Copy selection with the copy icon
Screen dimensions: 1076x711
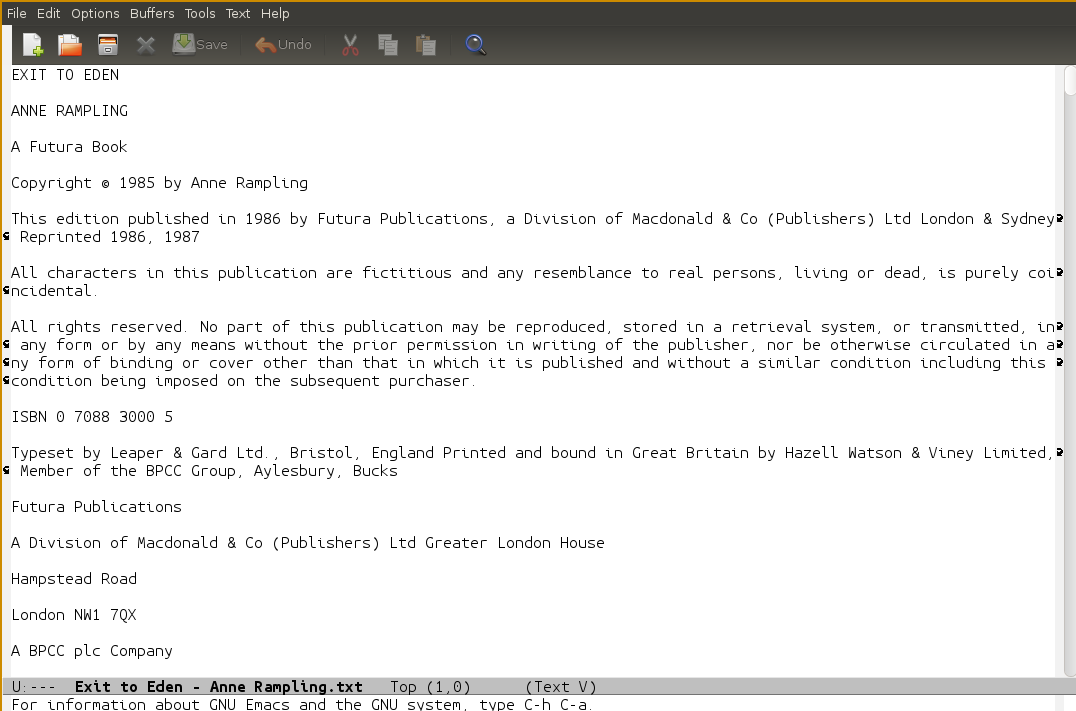point(388,45)
